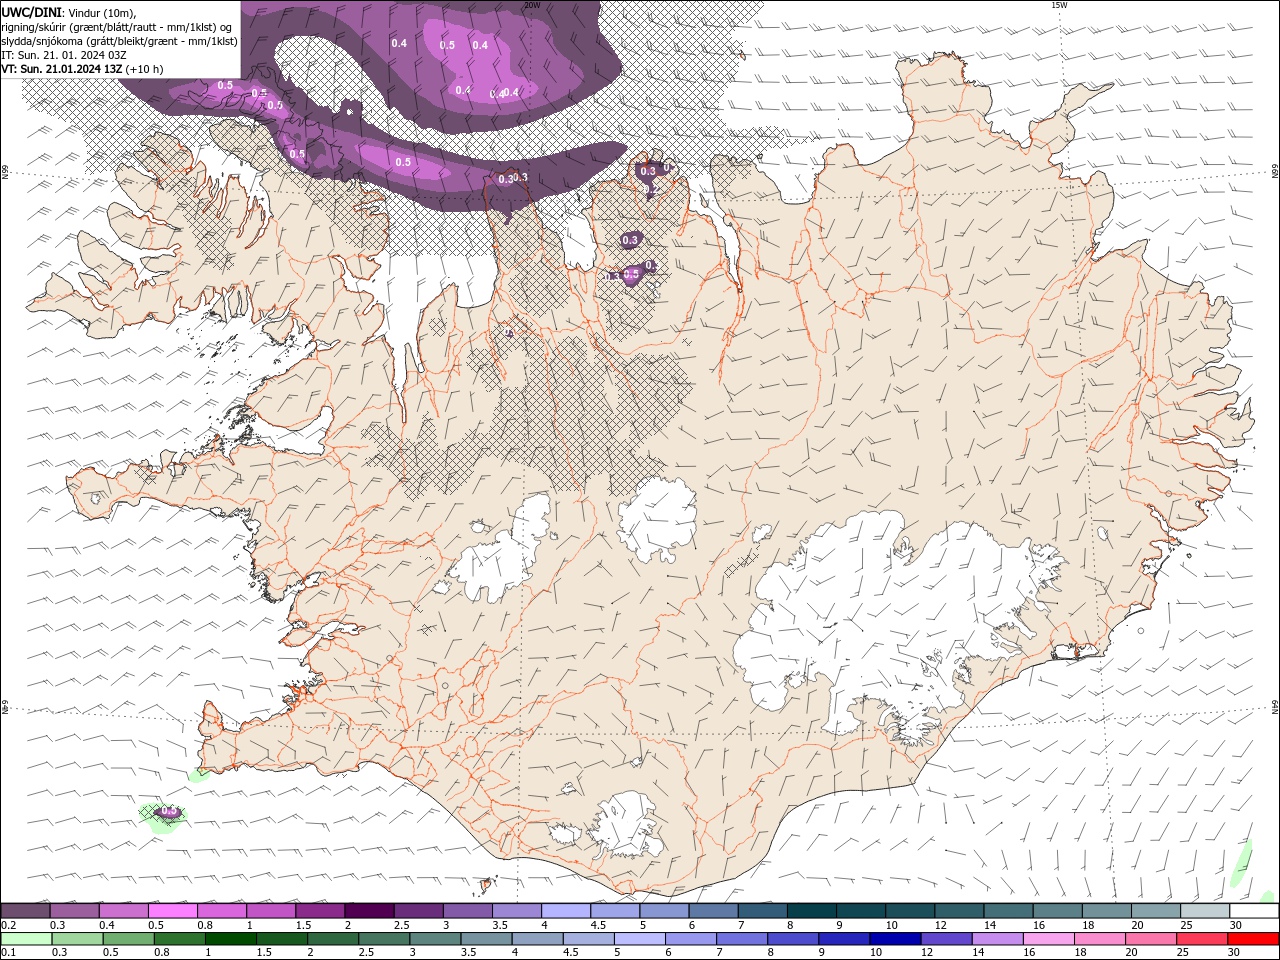This screenshot has width=1280, height=960.
Task: Pick upper scale white swatch at 30
Action: [1254, 911]
